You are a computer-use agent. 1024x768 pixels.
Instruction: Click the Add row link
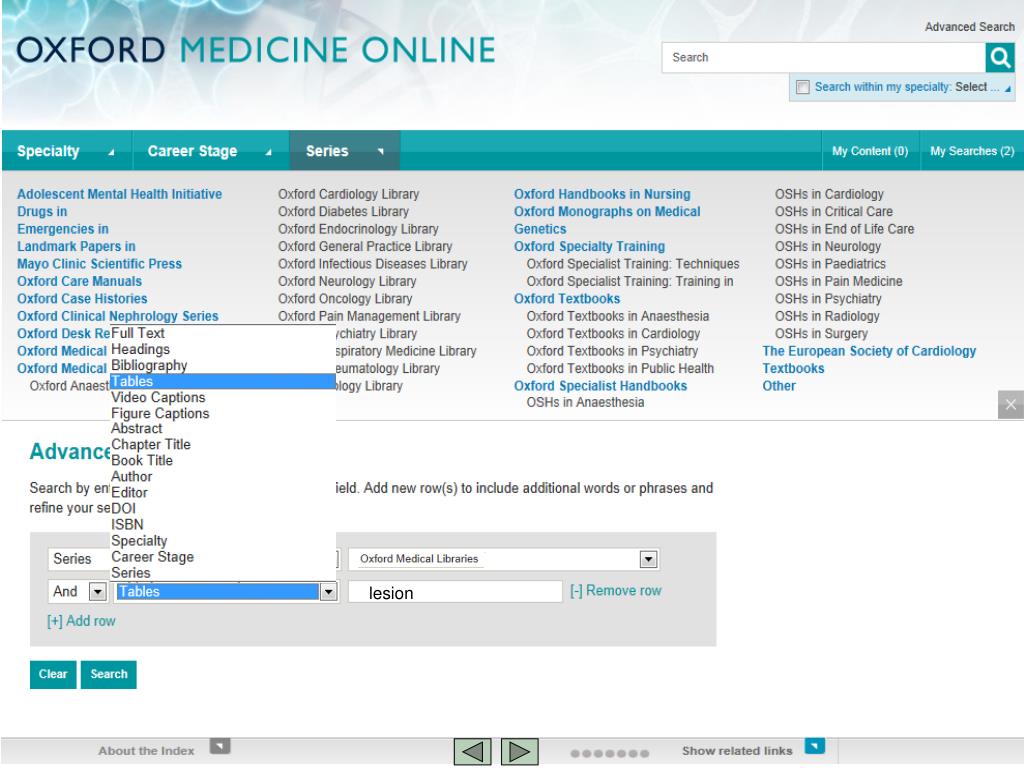coord(81,621)
